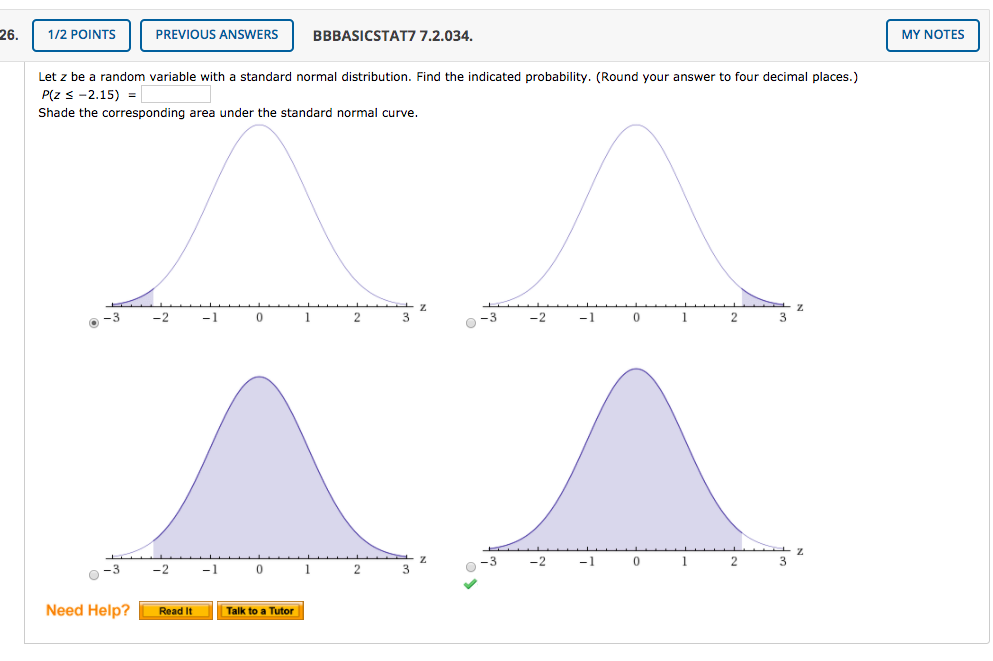993x661 pixels.
Task: Click the z axis label on top-left graph
Action: pyautogui.click(x=421, y=308)
